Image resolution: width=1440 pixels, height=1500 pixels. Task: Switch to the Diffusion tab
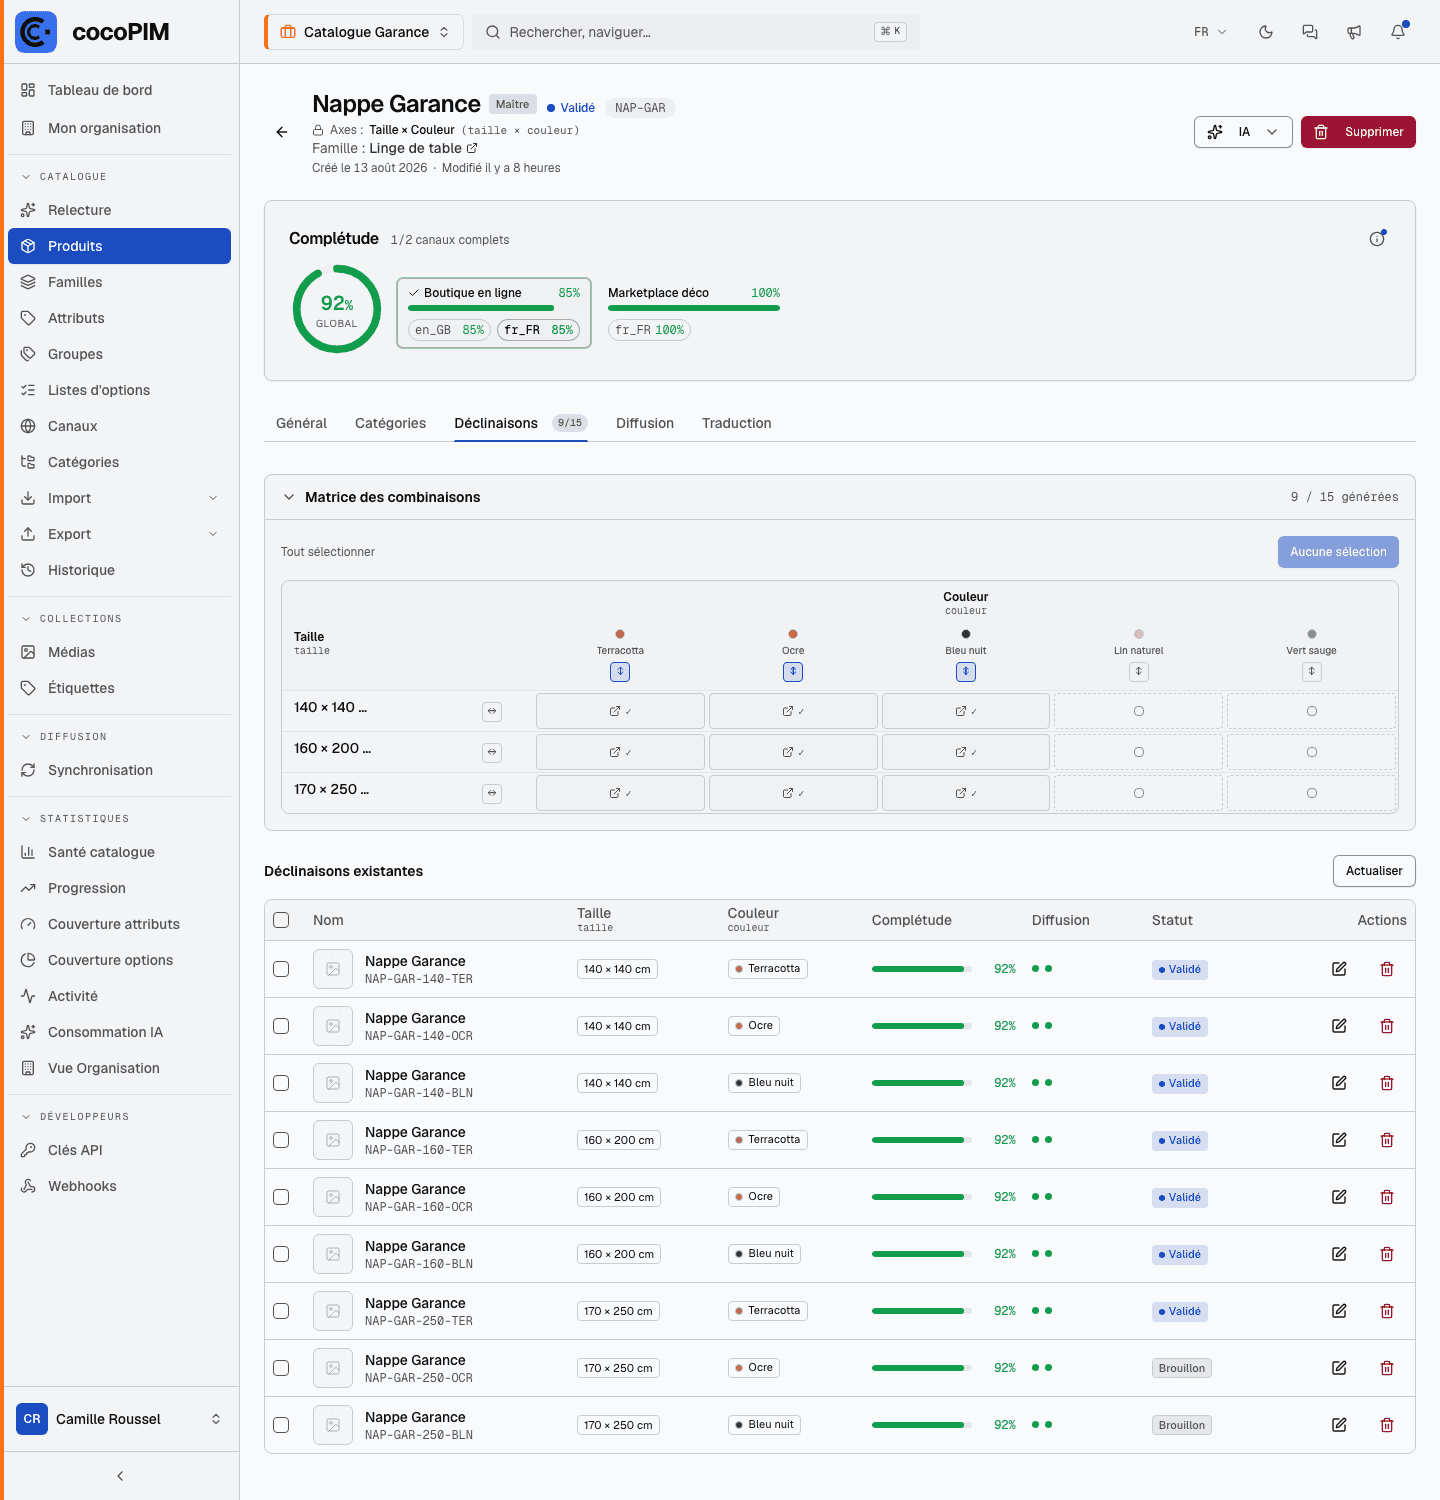645,423
